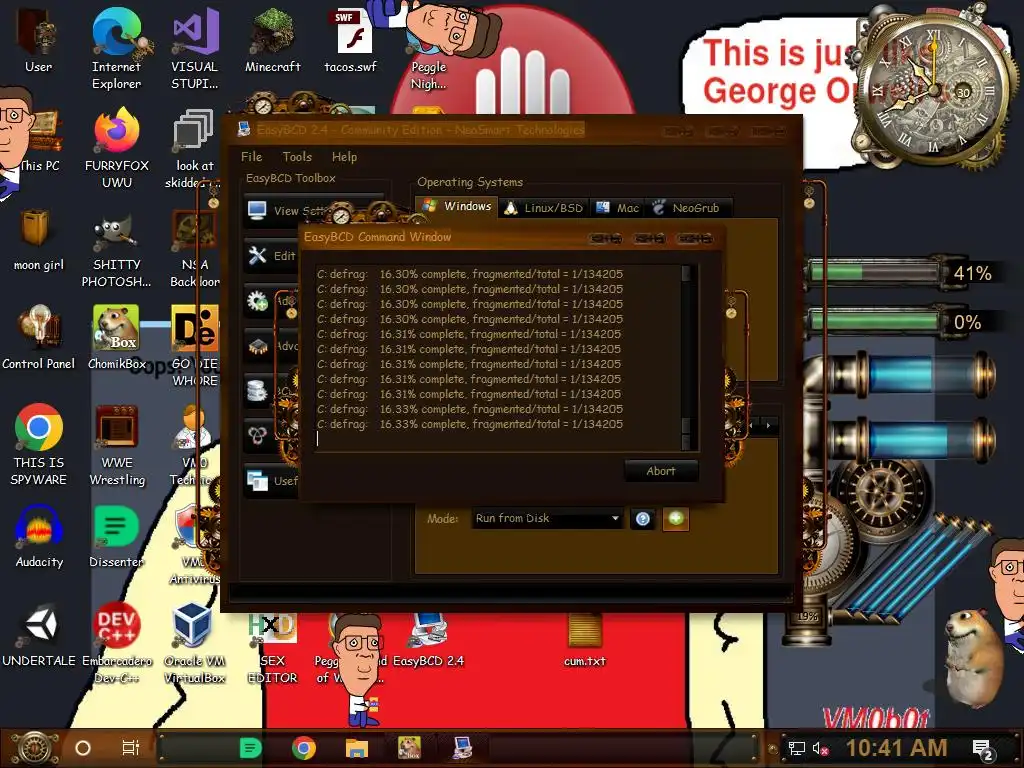The height and width of the screenshot is (768, 1024).
Task: Click the Cortana circle on taskbar
Action: (83, 748)
